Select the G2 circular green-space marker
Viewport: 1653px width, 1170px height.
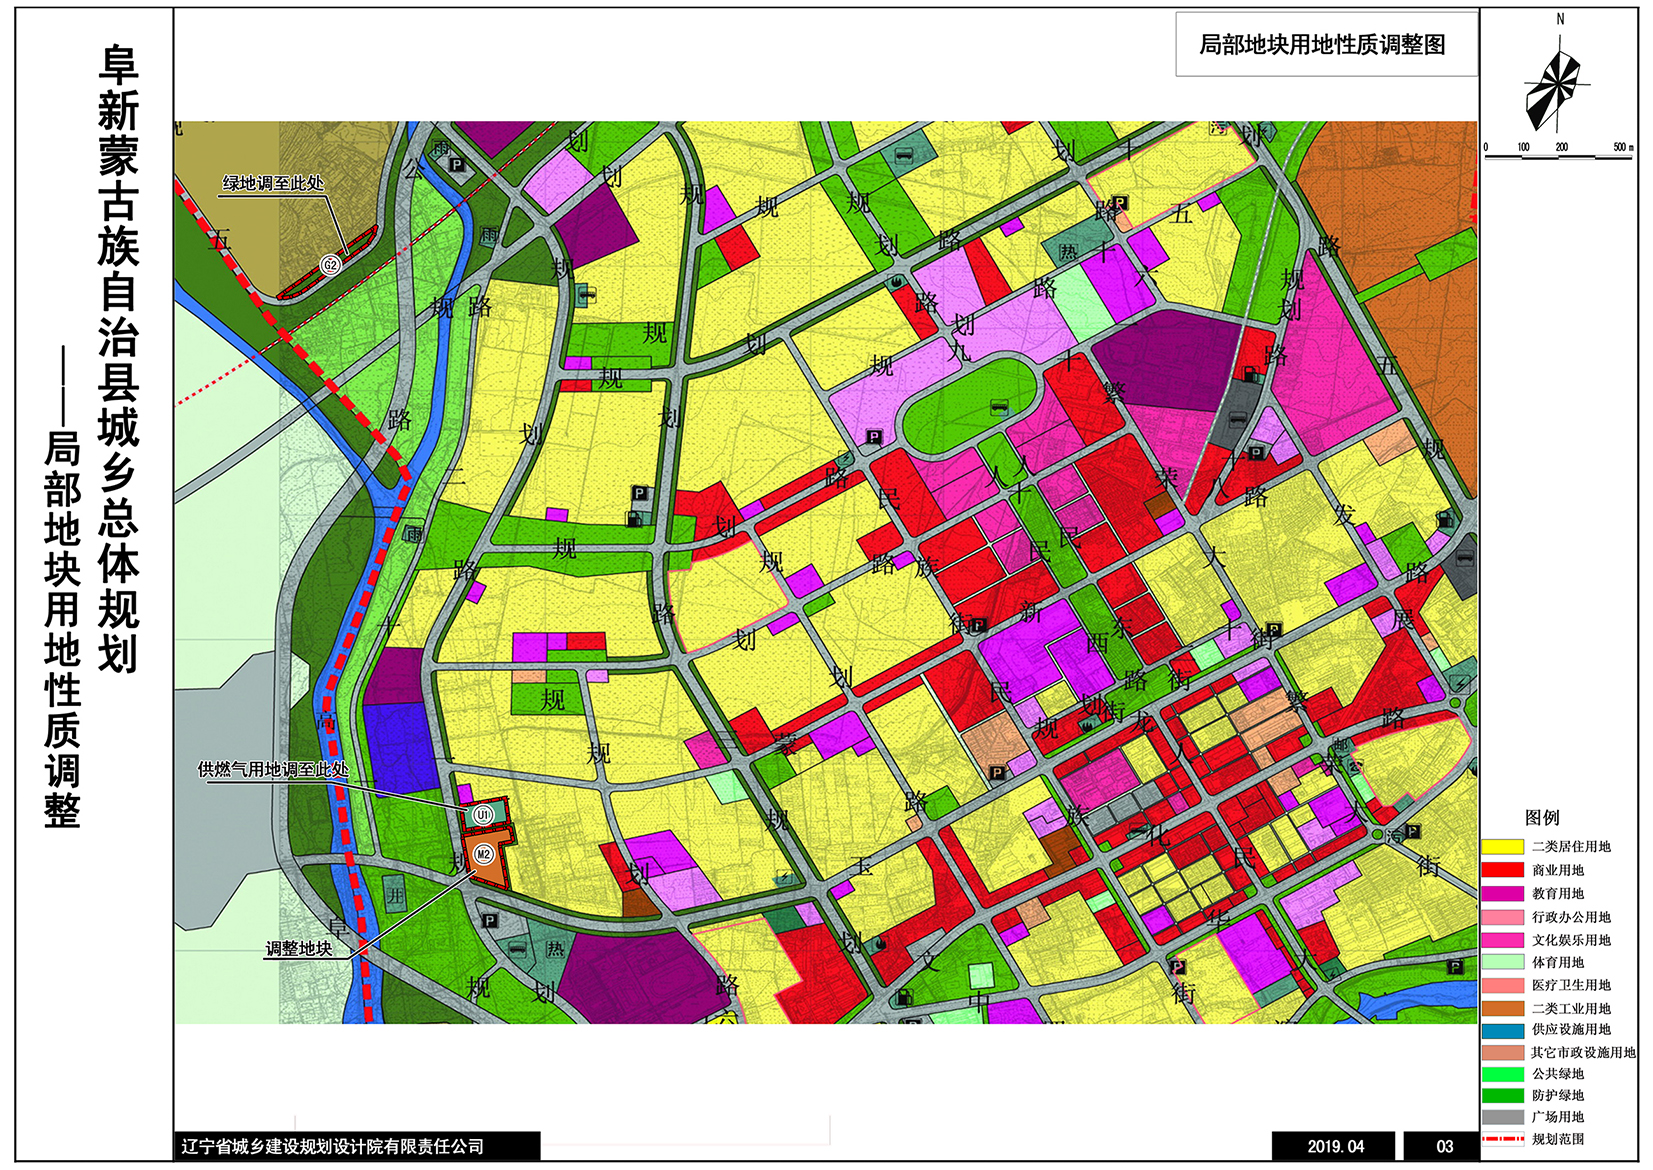click(x=330, y=265)
